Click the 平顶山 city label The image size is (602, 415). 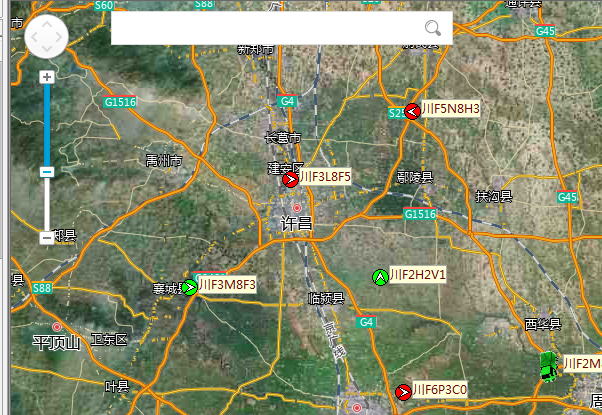click(56, 344)
